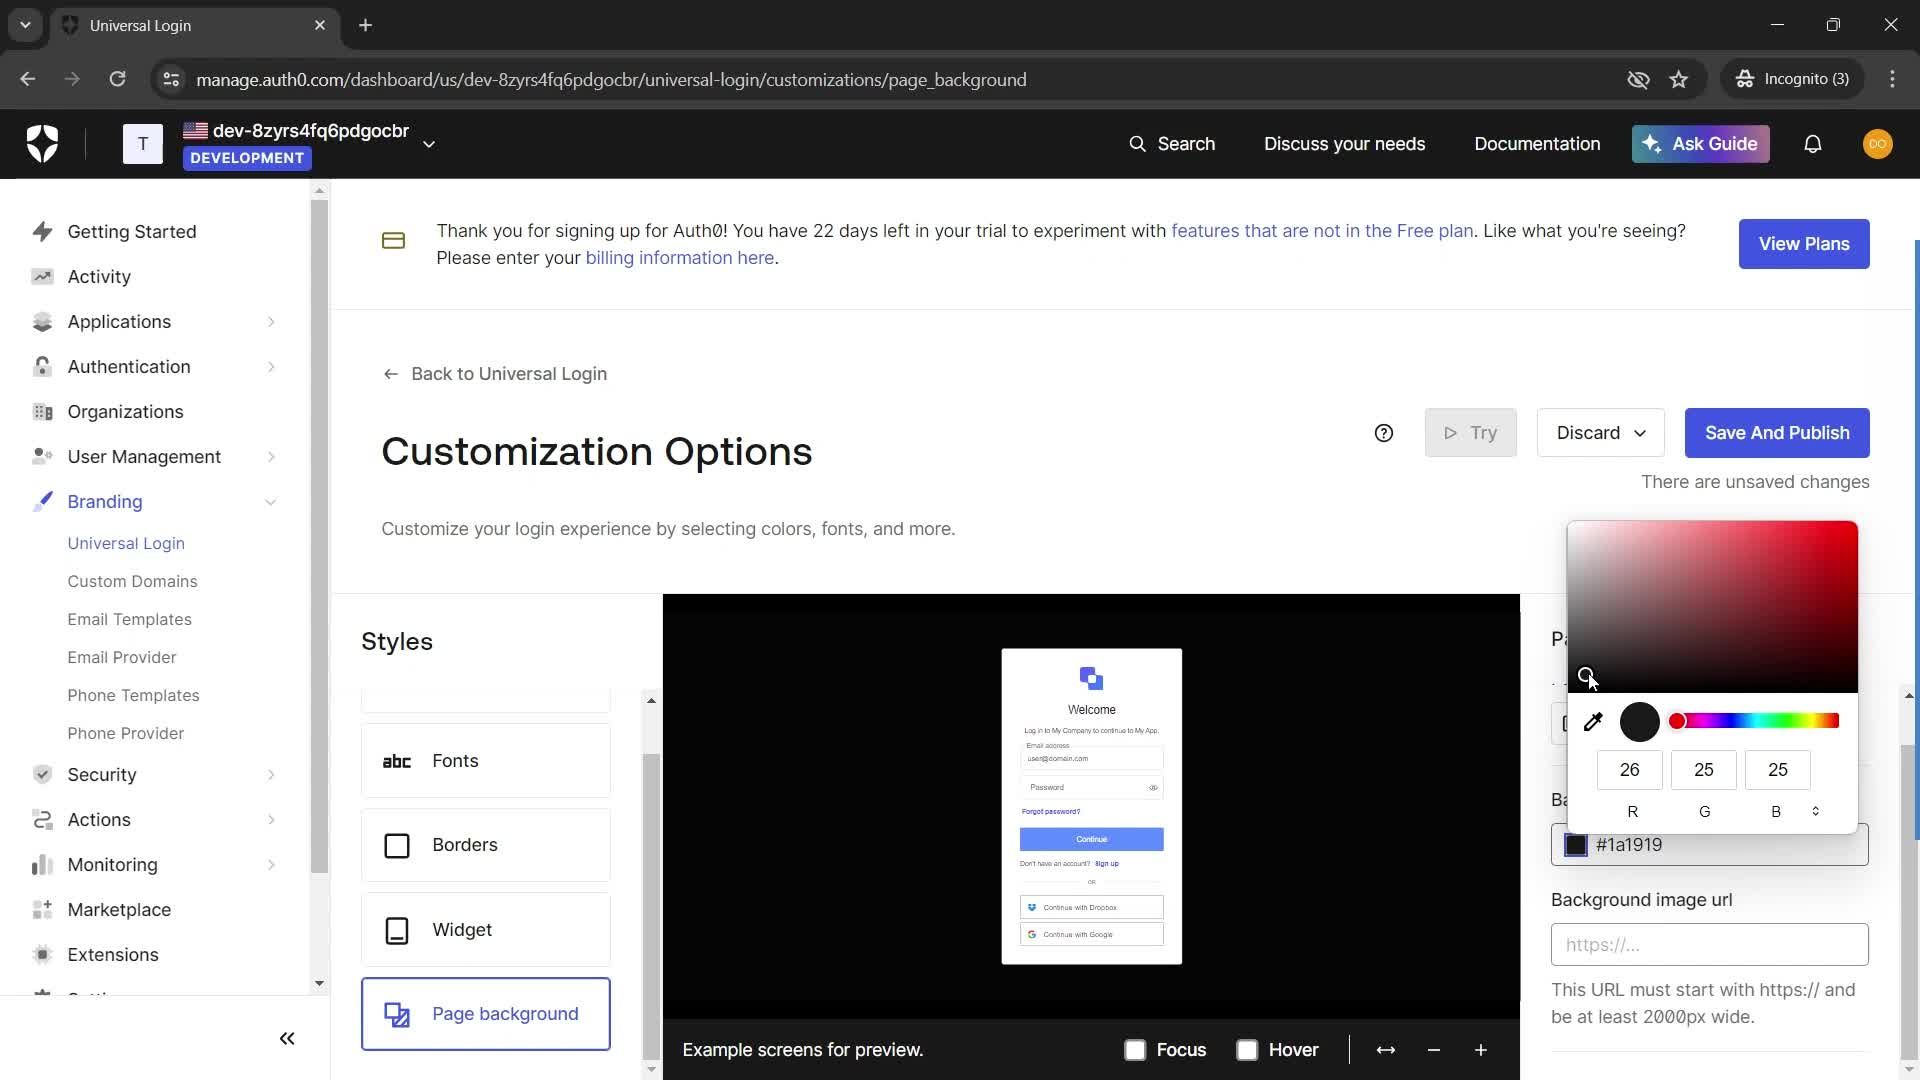Open Phone Templates page
1920x1080 pixels.
[133, 695]
